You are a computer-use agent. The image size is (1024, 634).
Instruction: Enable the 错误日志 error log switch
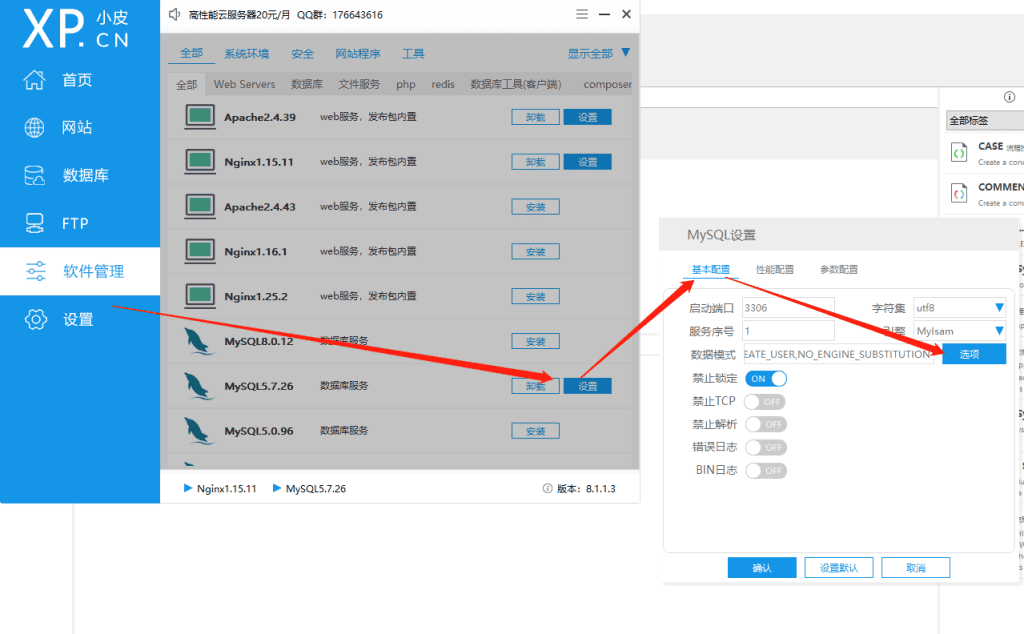click(x=766, y=447)
